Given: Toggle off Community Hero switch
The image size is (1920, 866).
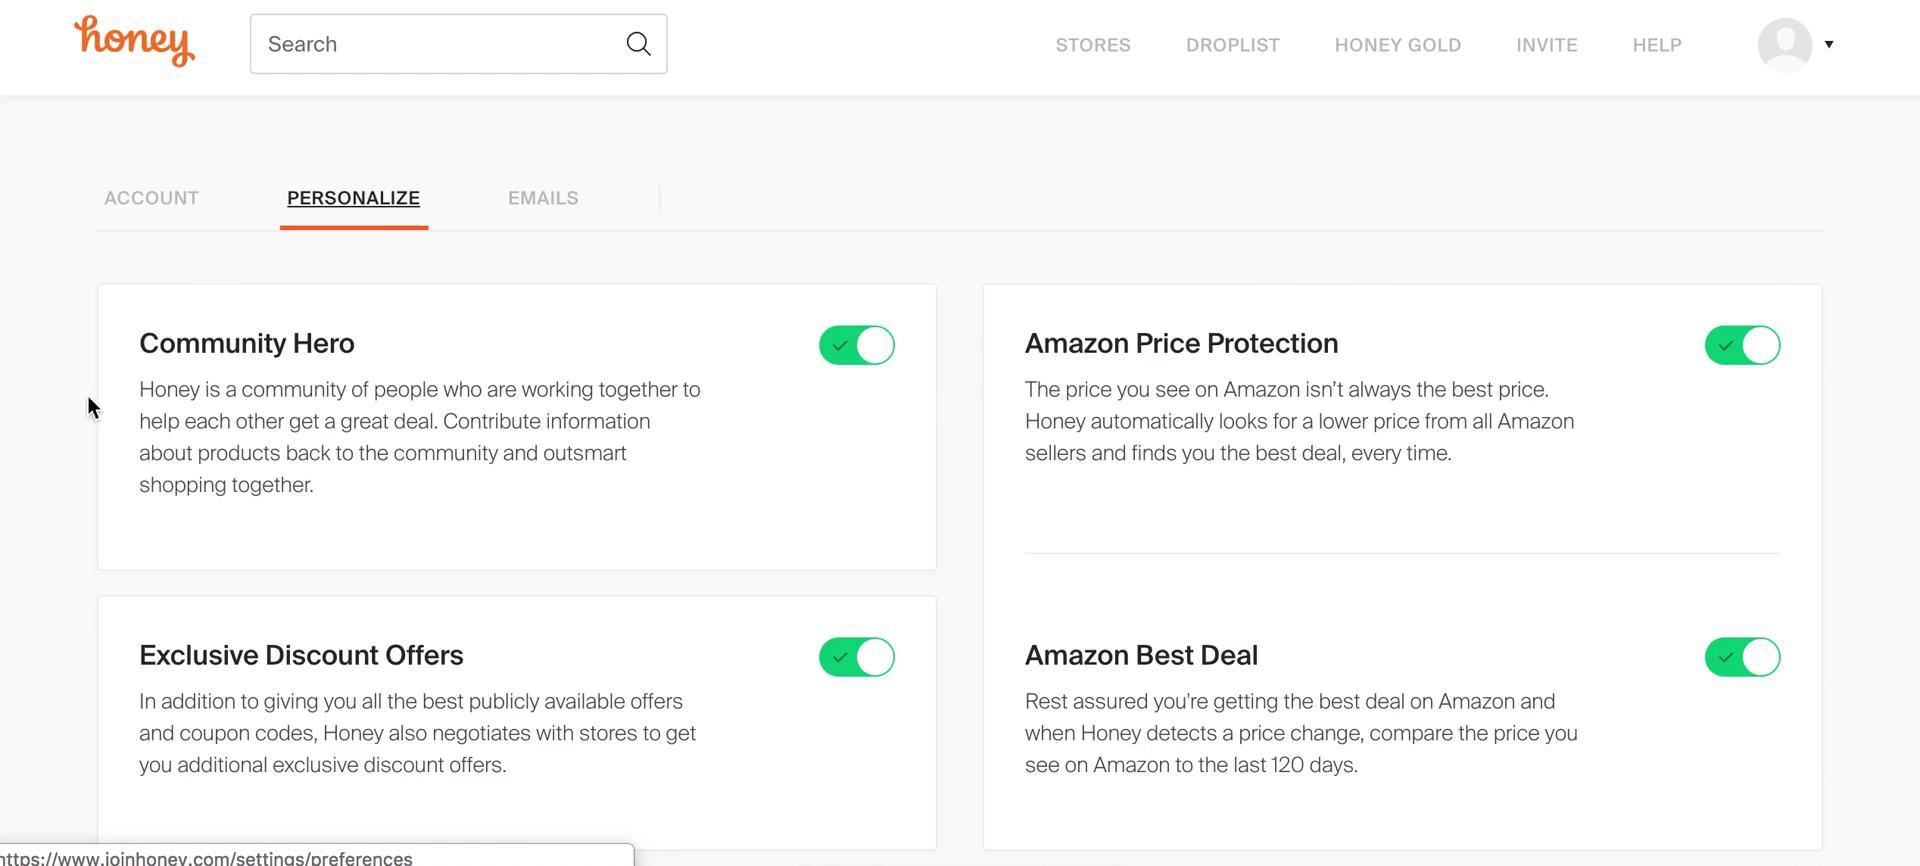Looking at the screenshot, I should 857,345.
